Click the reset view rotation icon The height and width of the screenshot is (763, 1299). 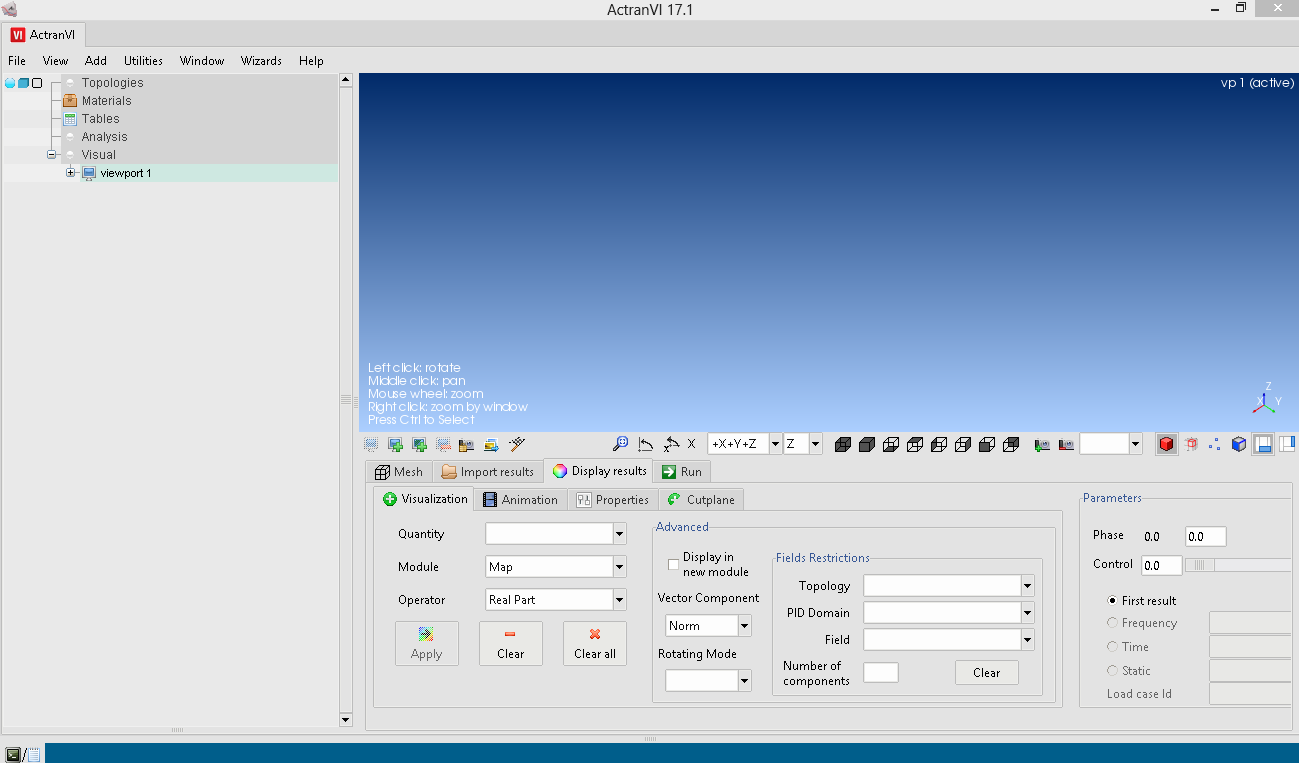point(645,444)
